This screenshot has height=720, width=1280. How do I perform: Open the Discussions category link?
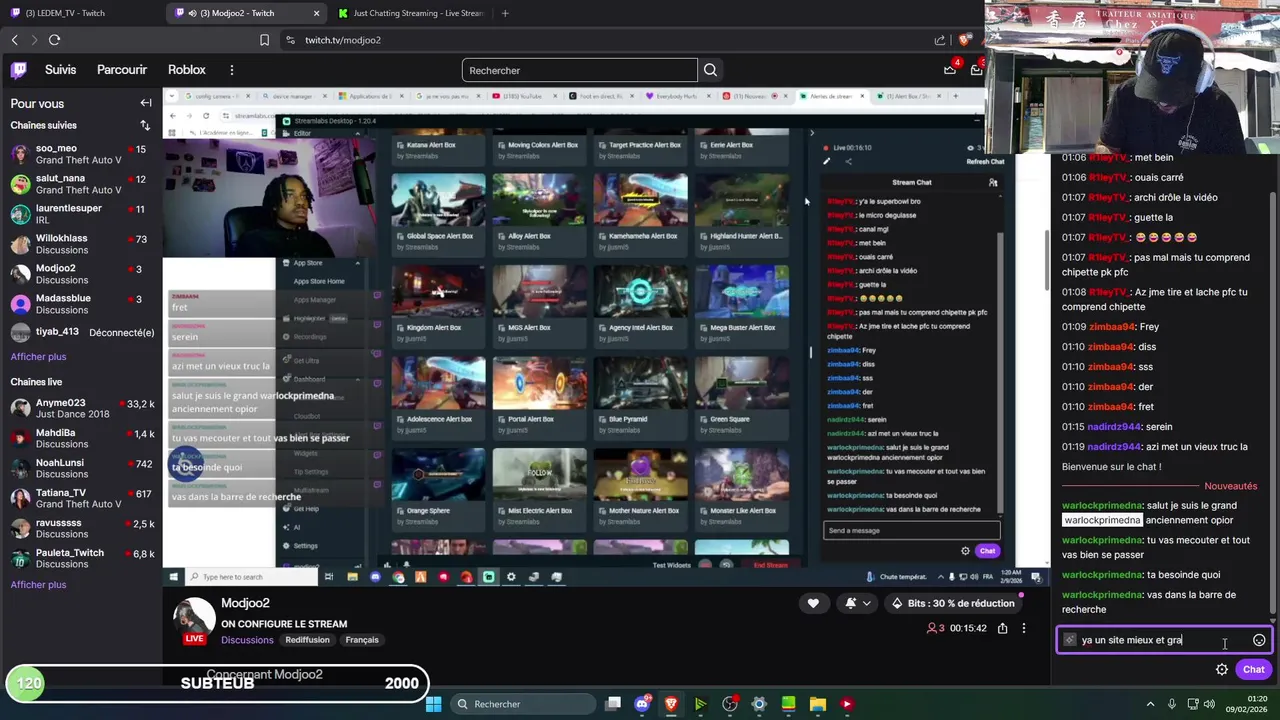[x=247, y=640]
